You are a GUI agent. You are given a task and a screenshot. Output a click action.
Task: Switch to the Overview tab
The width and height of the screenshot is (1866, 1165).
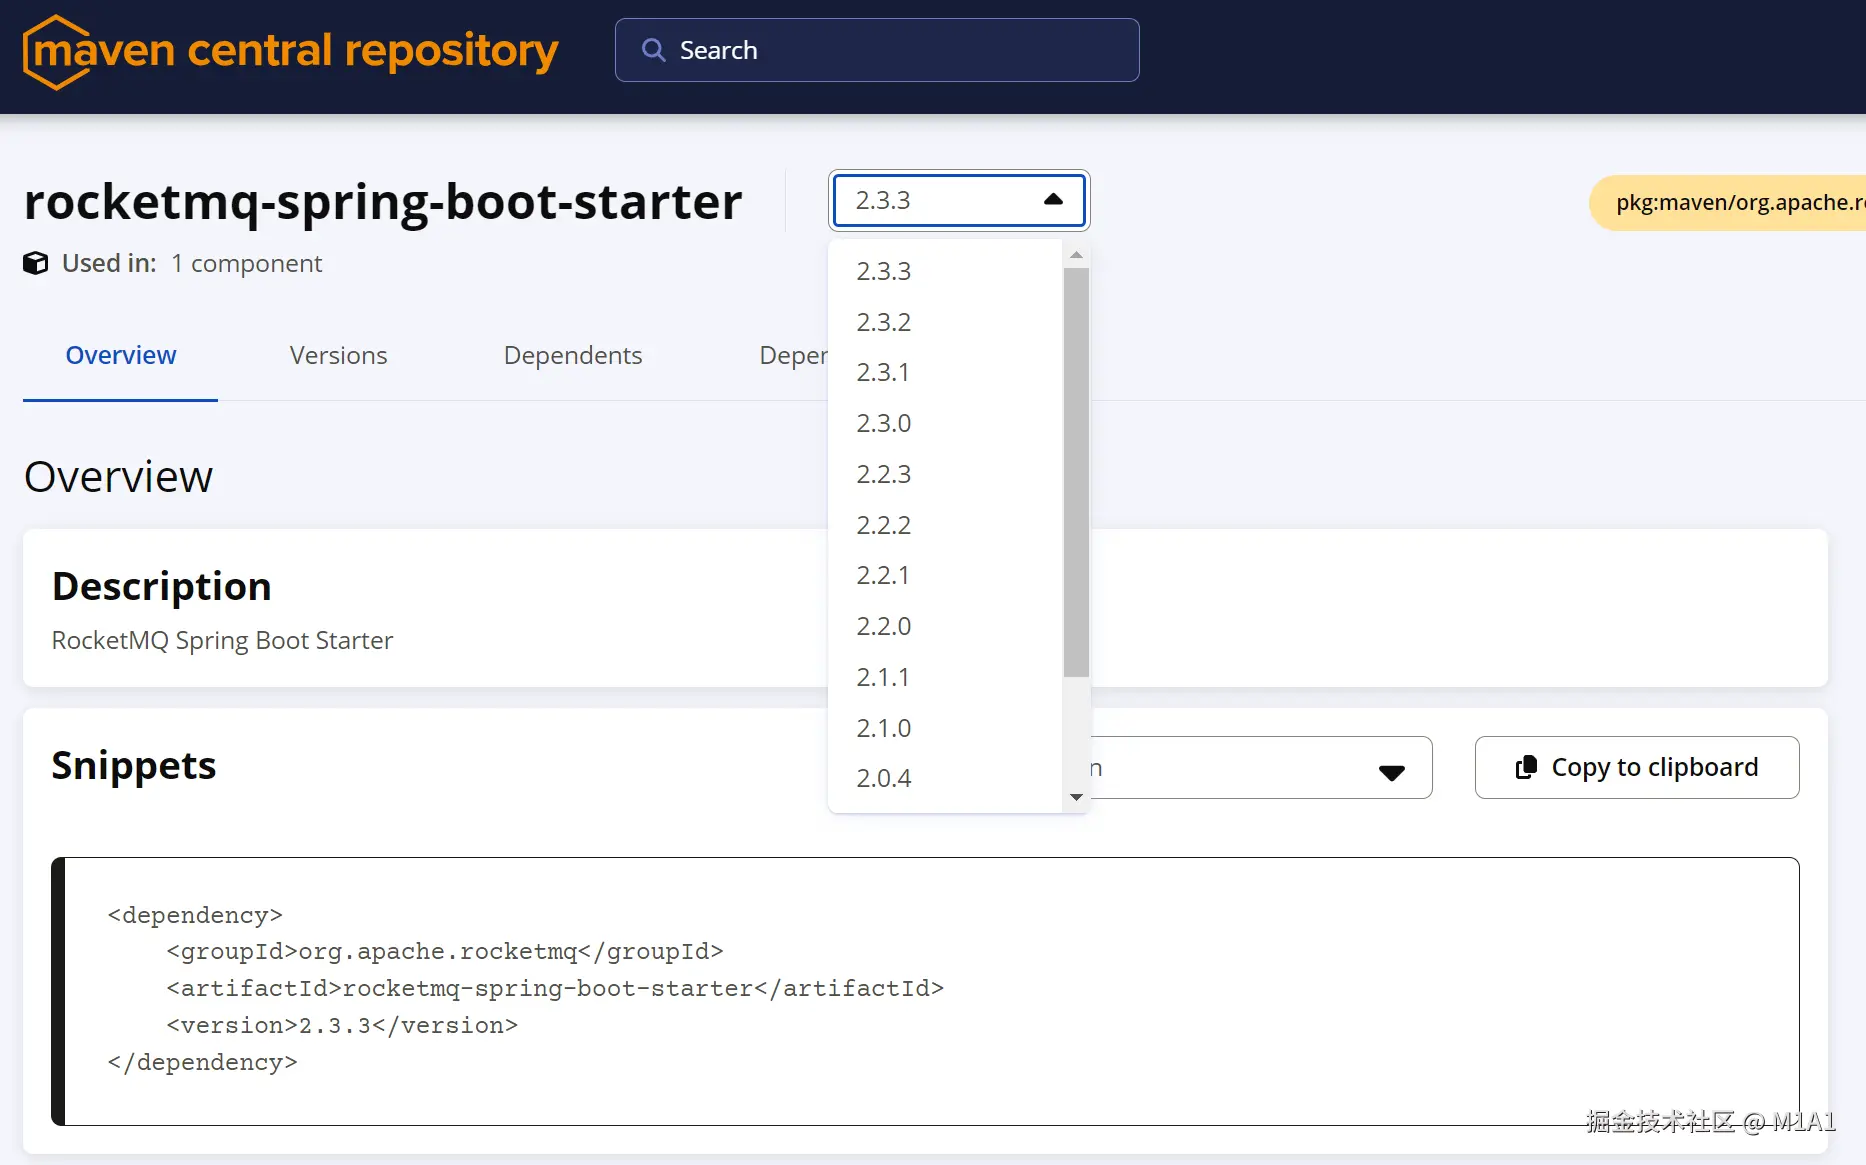121,355
